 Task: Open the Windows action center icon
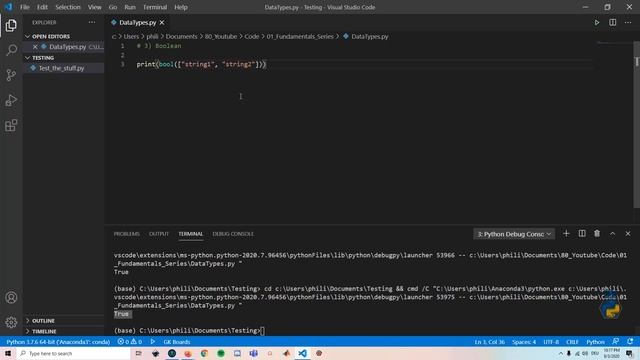pos(629,353)
